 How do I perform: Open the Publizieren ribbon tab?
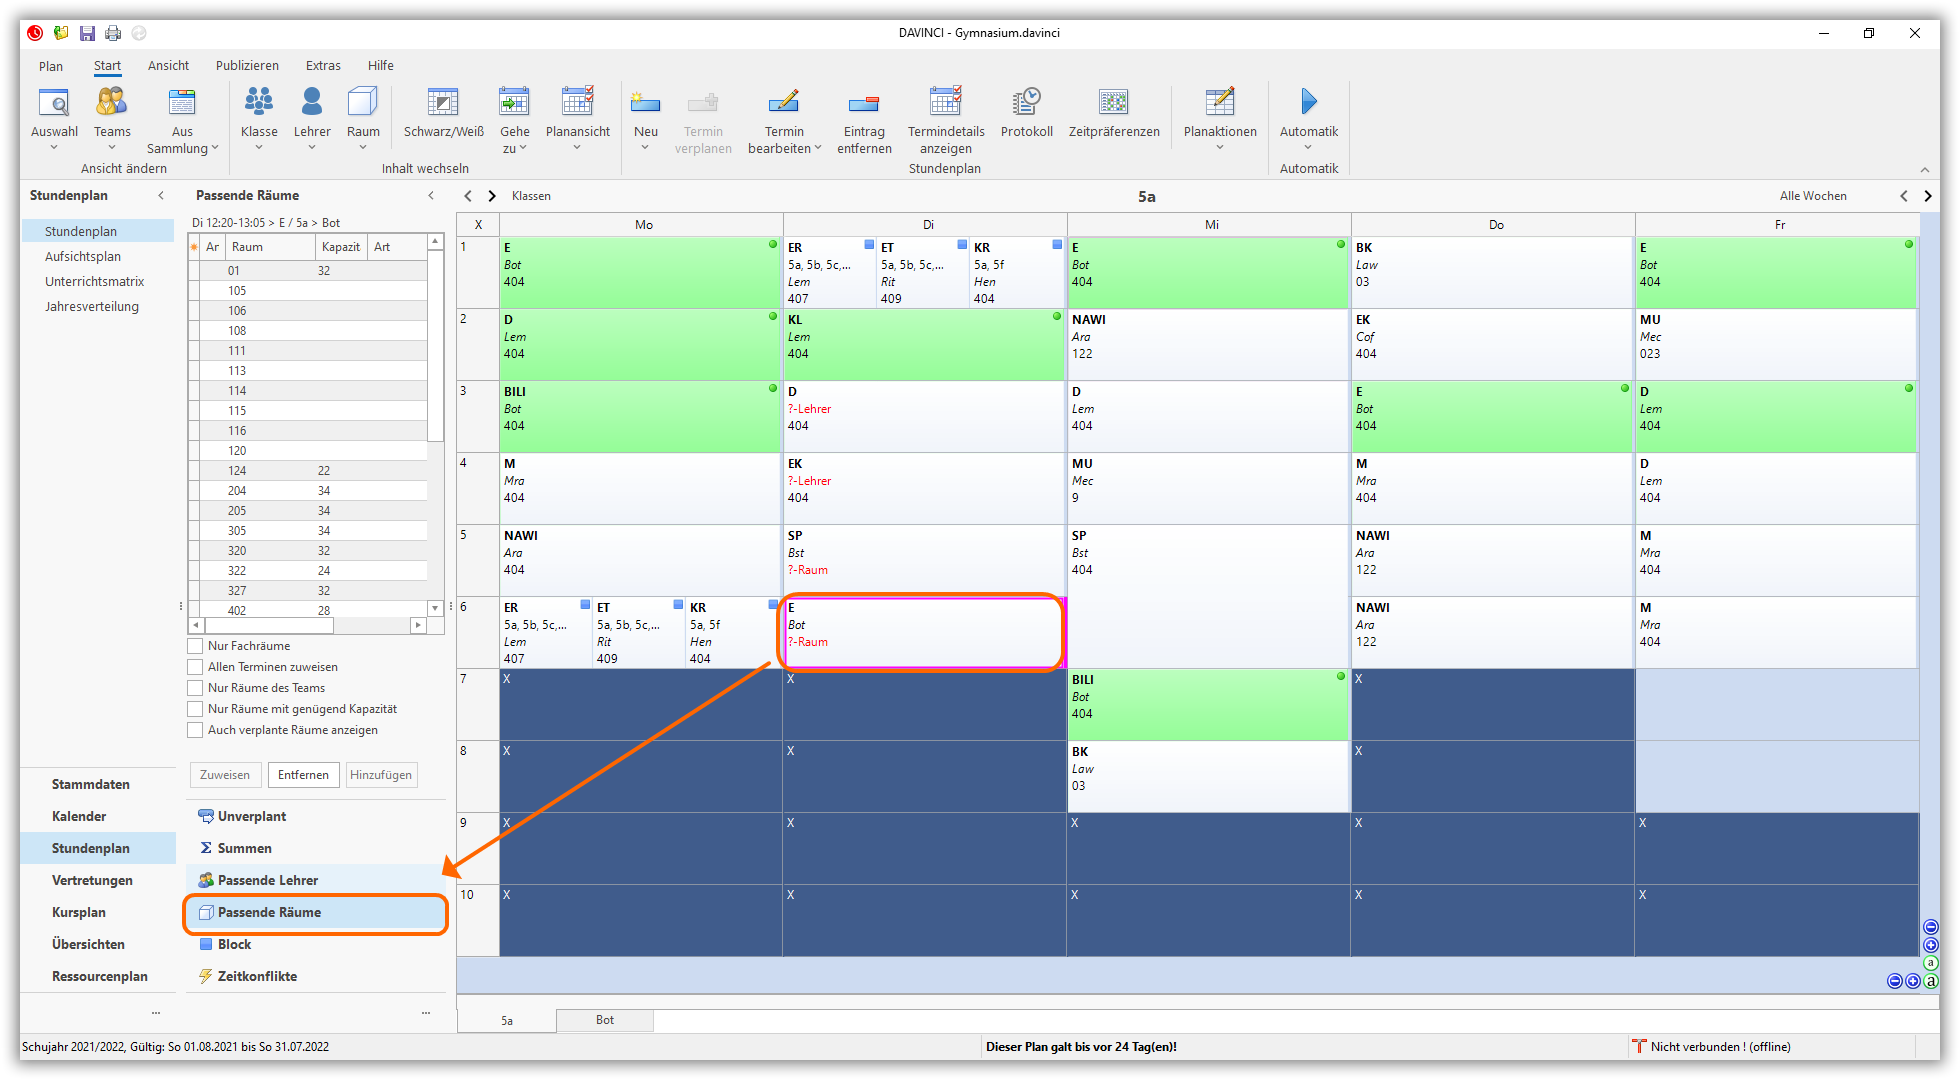coord(247,66)
